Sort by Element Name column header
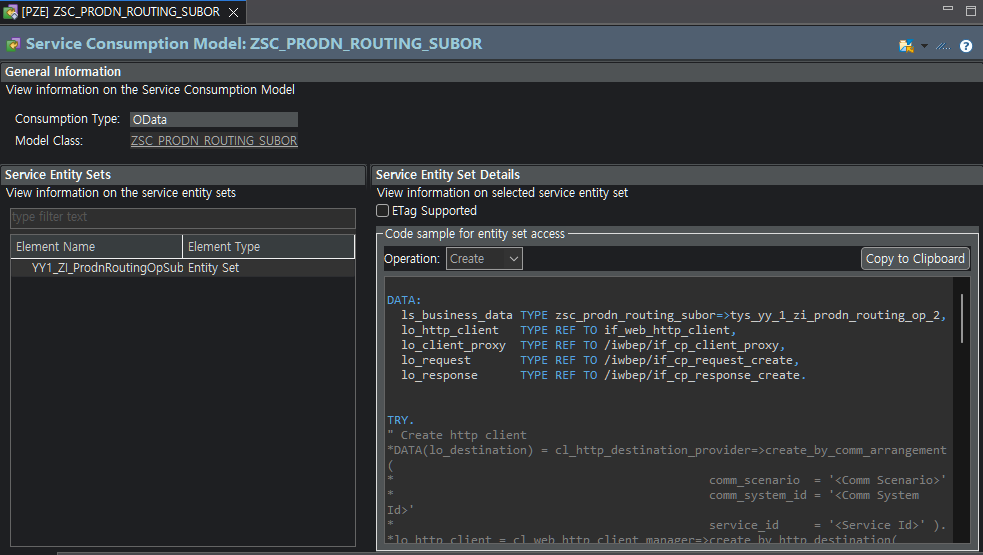Image resolution: width=983 pixels, height=555 pixels. [97, 246]
